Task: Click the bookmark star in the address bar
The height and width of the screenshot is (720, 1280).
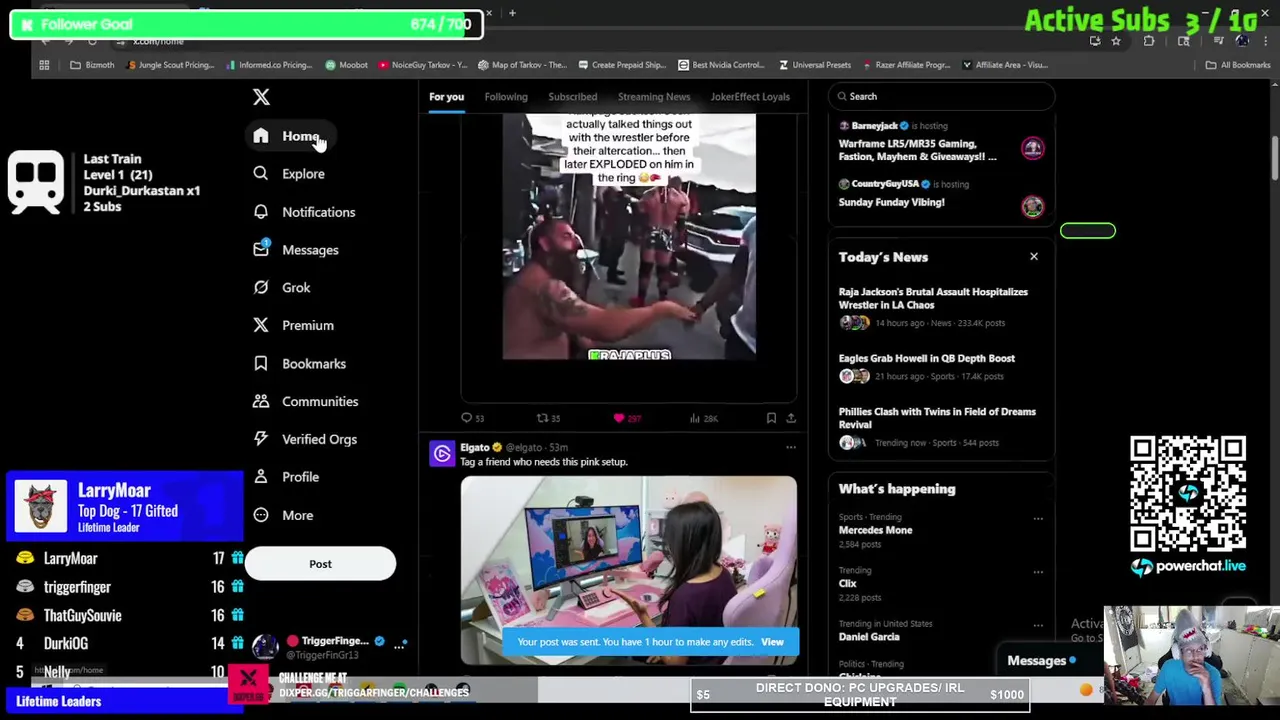Action: [1116, 41]
